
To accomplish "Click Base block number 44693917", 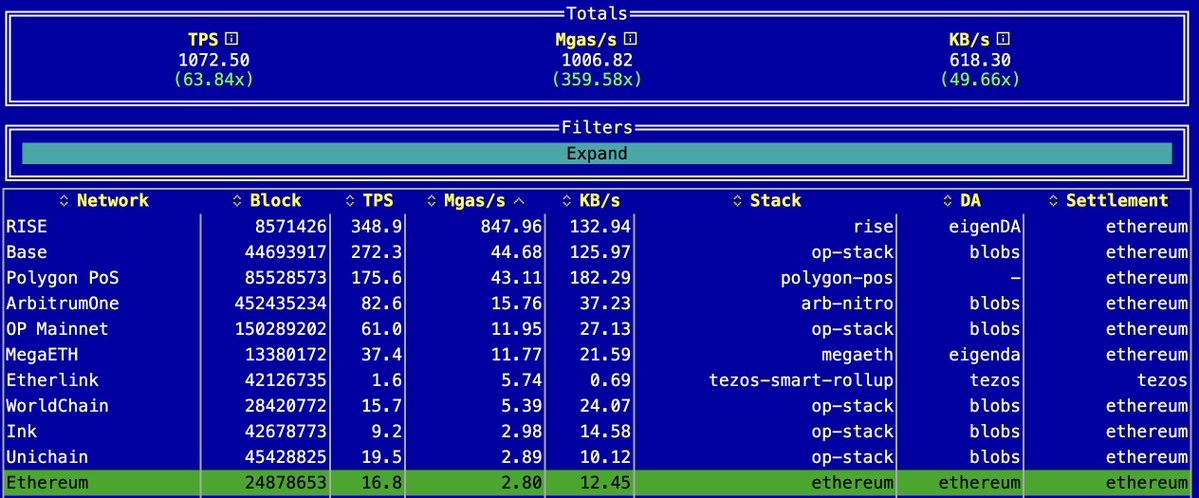I will pos(286,252).
